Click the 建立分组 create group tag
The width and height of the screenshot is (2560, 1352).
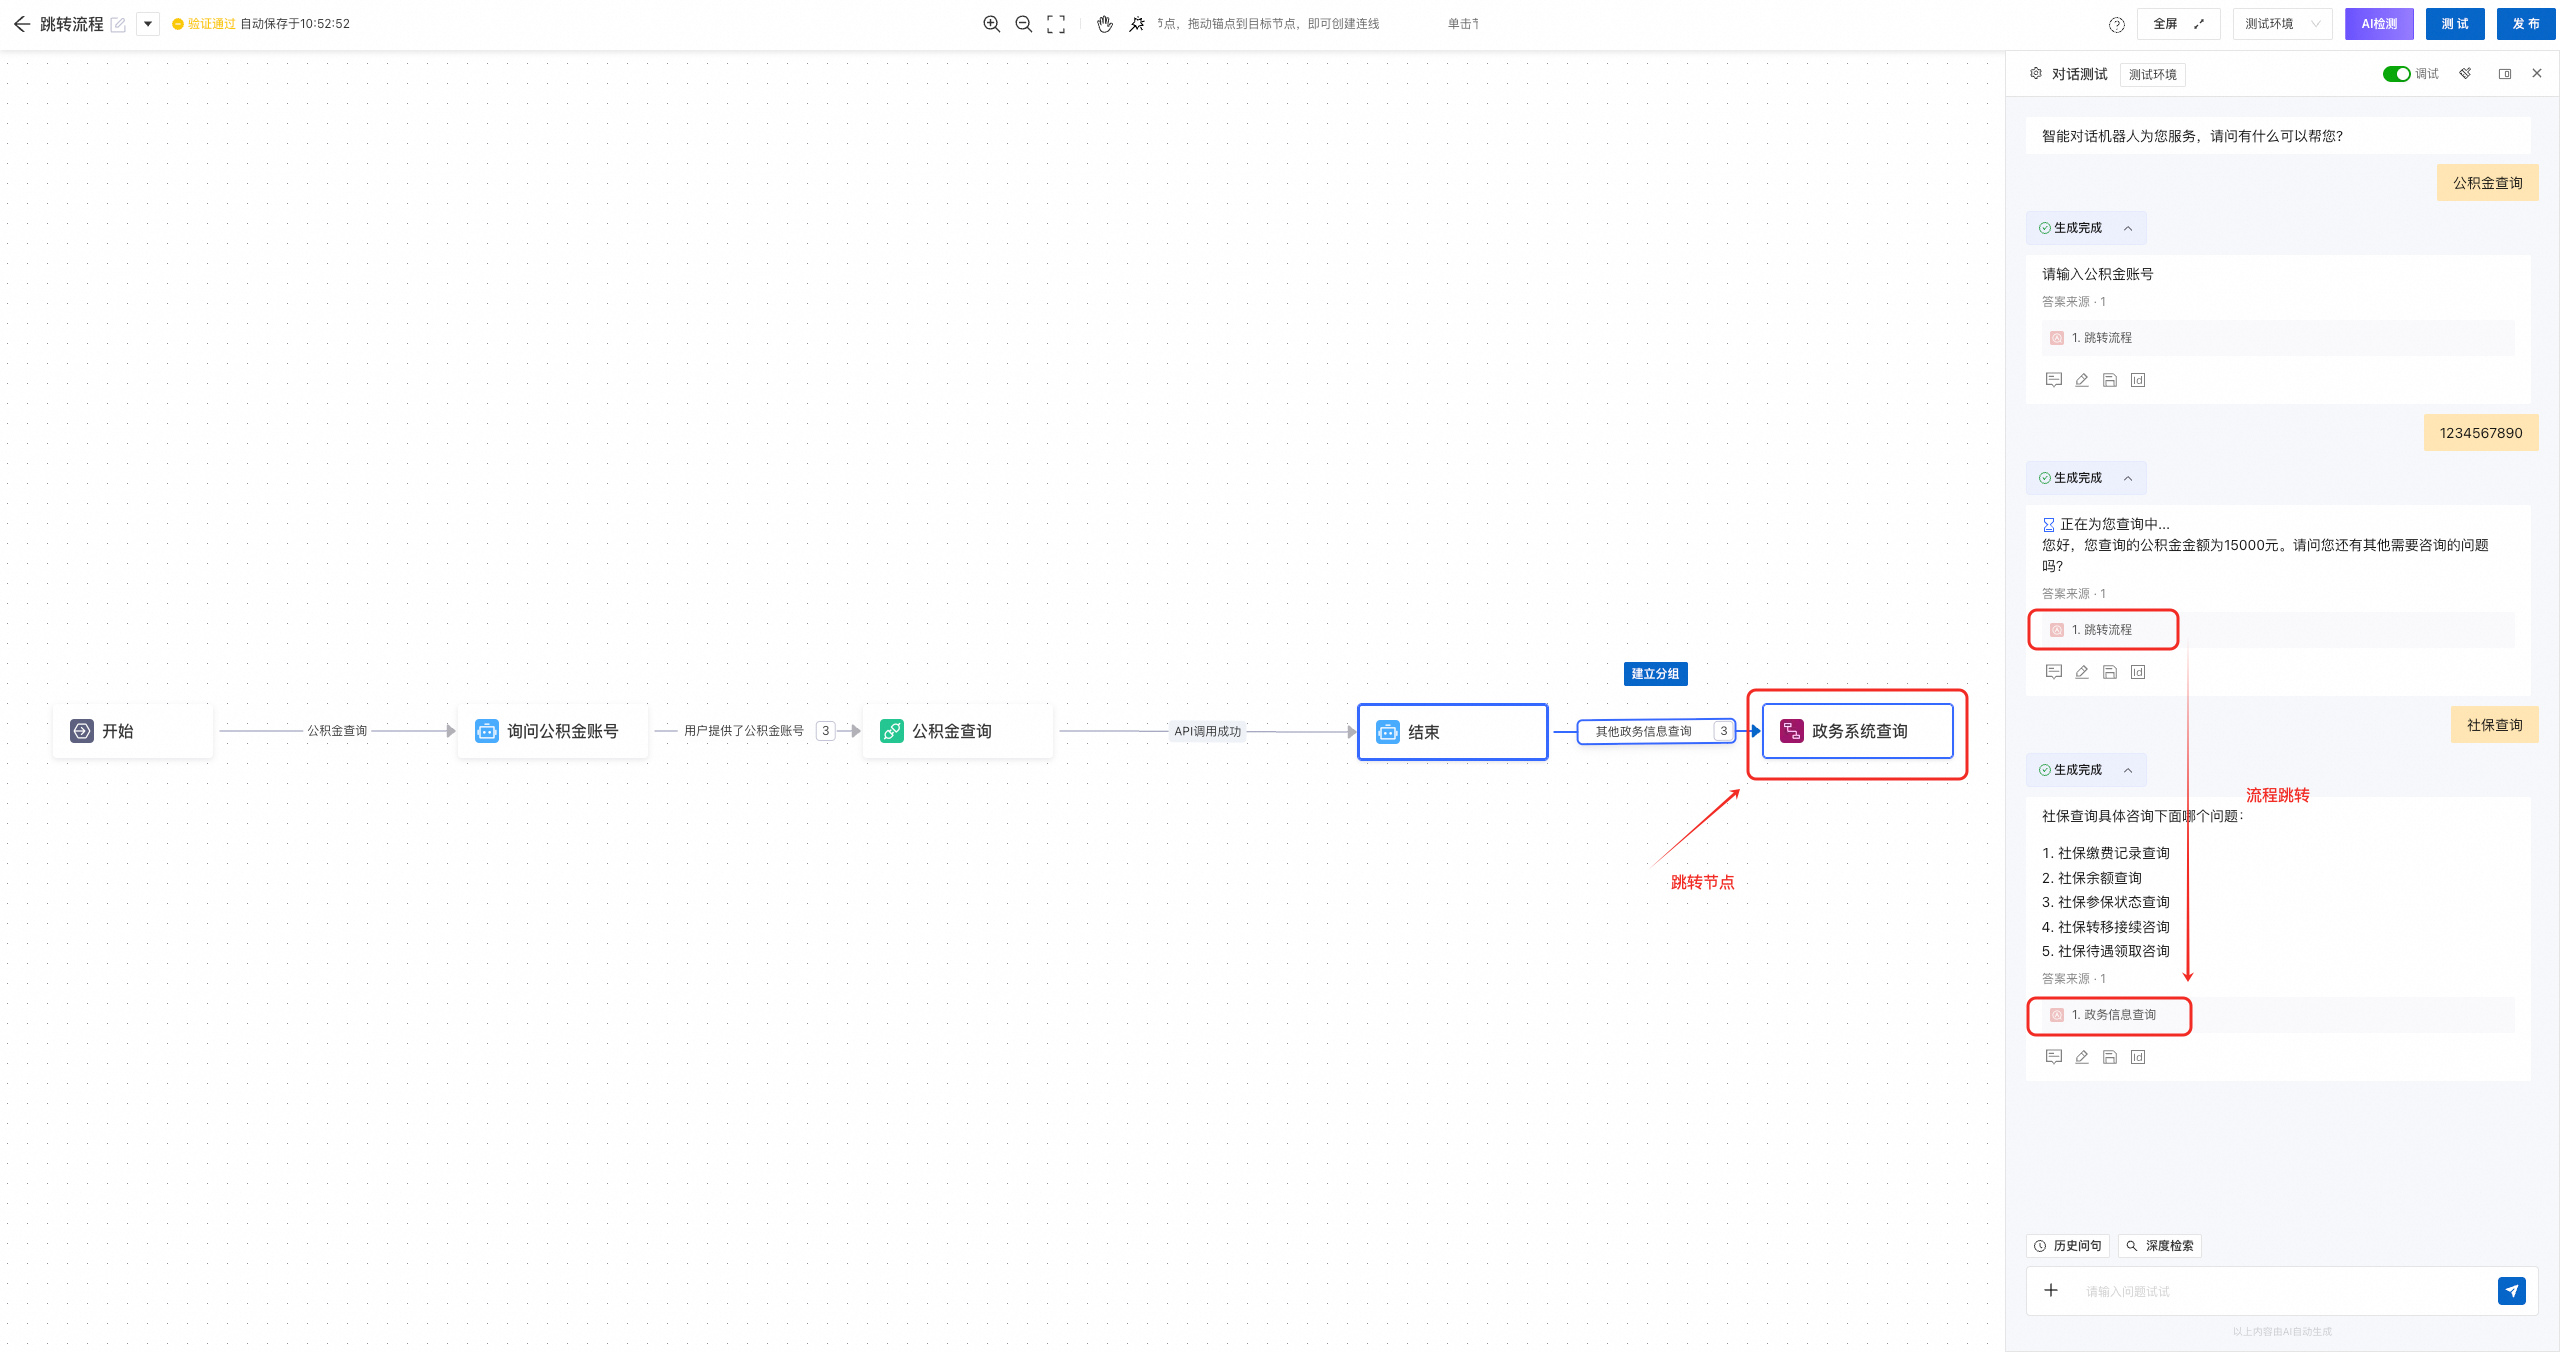coord(1655,674)
